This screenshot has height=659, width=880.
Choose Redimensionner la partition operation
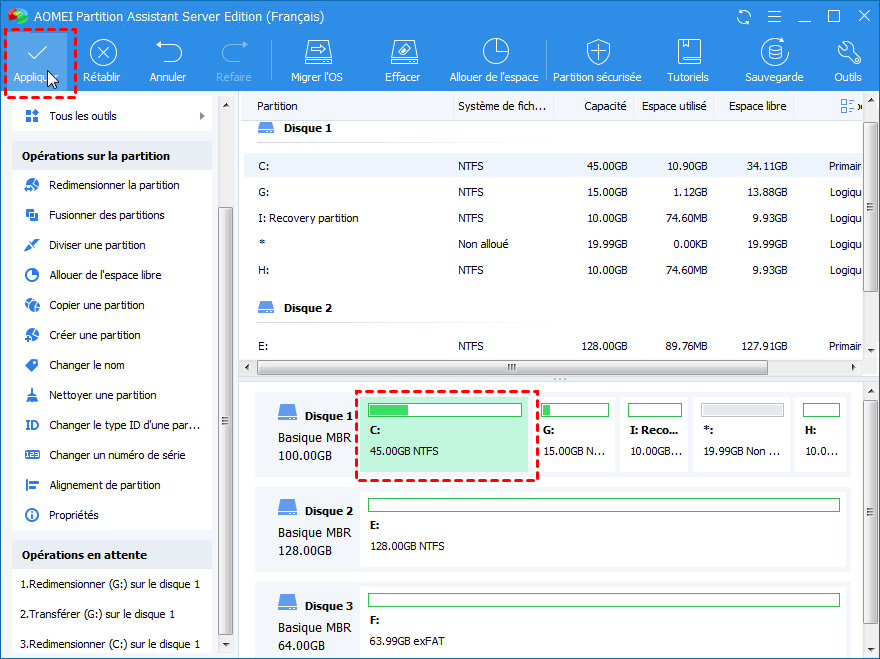coord(114,185)
